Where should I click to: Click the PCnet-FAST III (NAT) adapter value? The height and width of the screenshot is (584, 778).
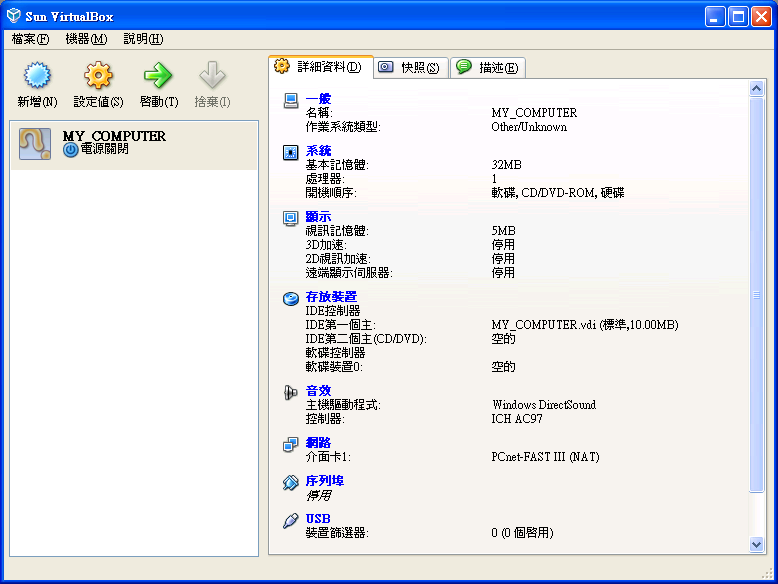[545, 457]
